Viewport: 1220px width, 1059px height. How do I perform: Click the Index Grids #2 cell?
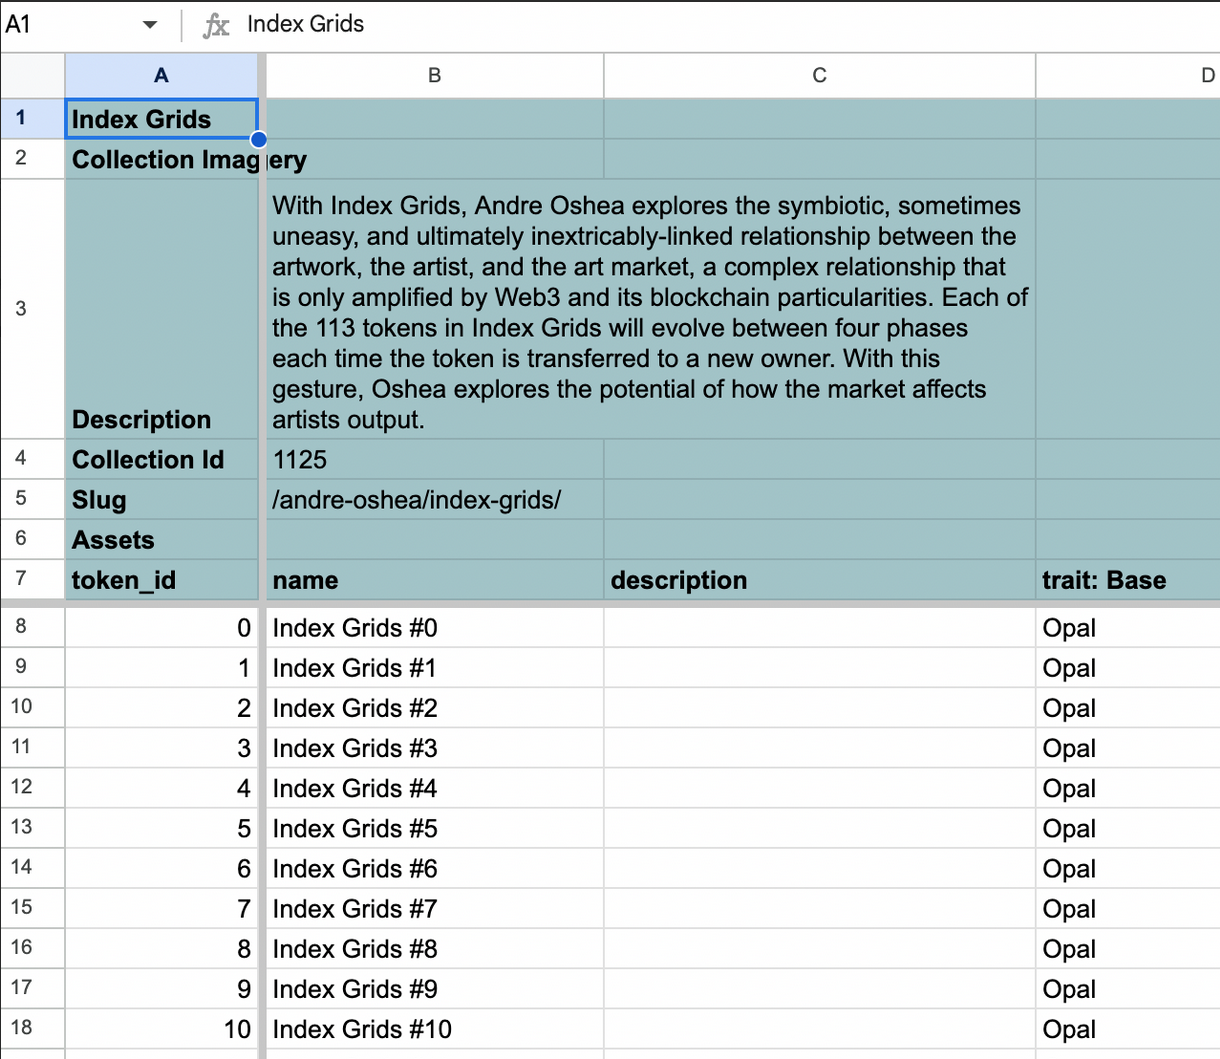point(434,708)
